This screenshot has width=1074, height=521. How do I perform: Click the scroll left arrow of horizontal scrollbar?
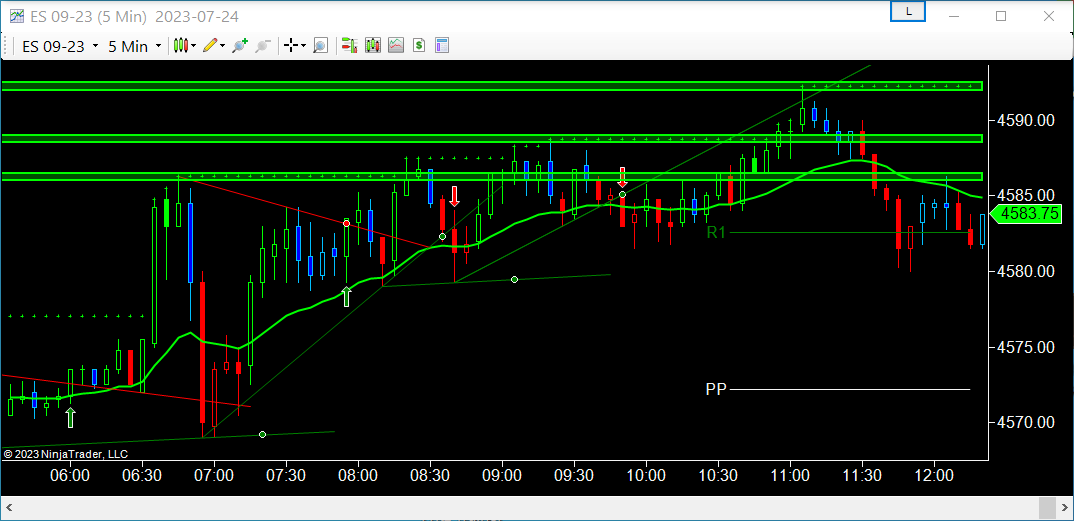click(x=10, y=507)
